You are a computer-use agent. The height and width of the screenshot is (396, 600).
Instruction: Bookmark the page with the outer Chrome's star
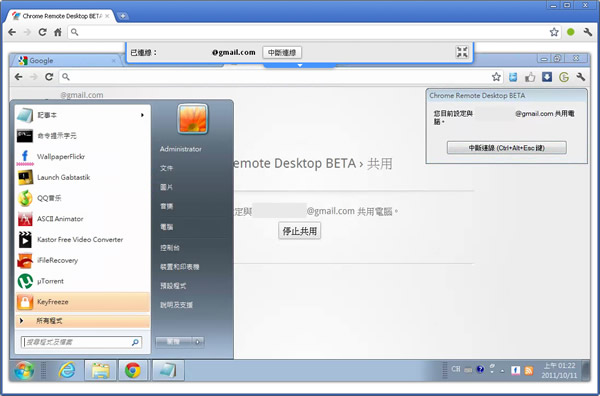[x=554, y=33]
